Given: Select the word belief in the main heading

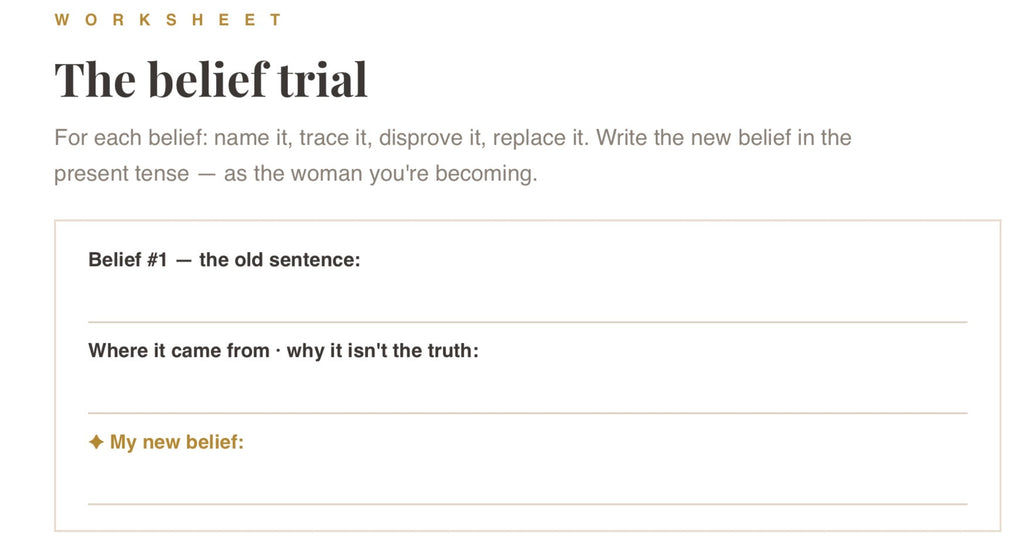Looking at the screenshot, I should click(x=209, y=80).
